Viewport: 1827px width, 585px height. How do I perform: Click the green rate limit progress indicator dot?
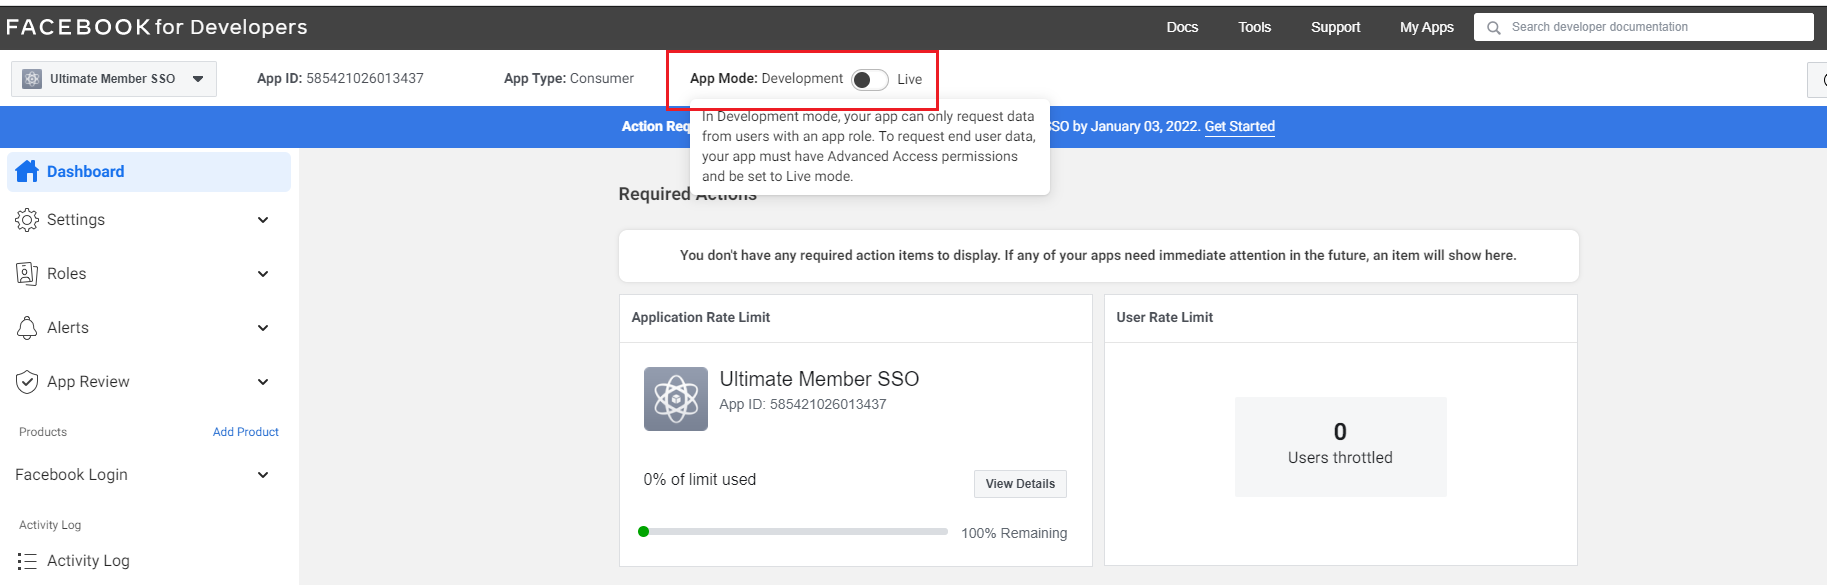tap(643, 532)
